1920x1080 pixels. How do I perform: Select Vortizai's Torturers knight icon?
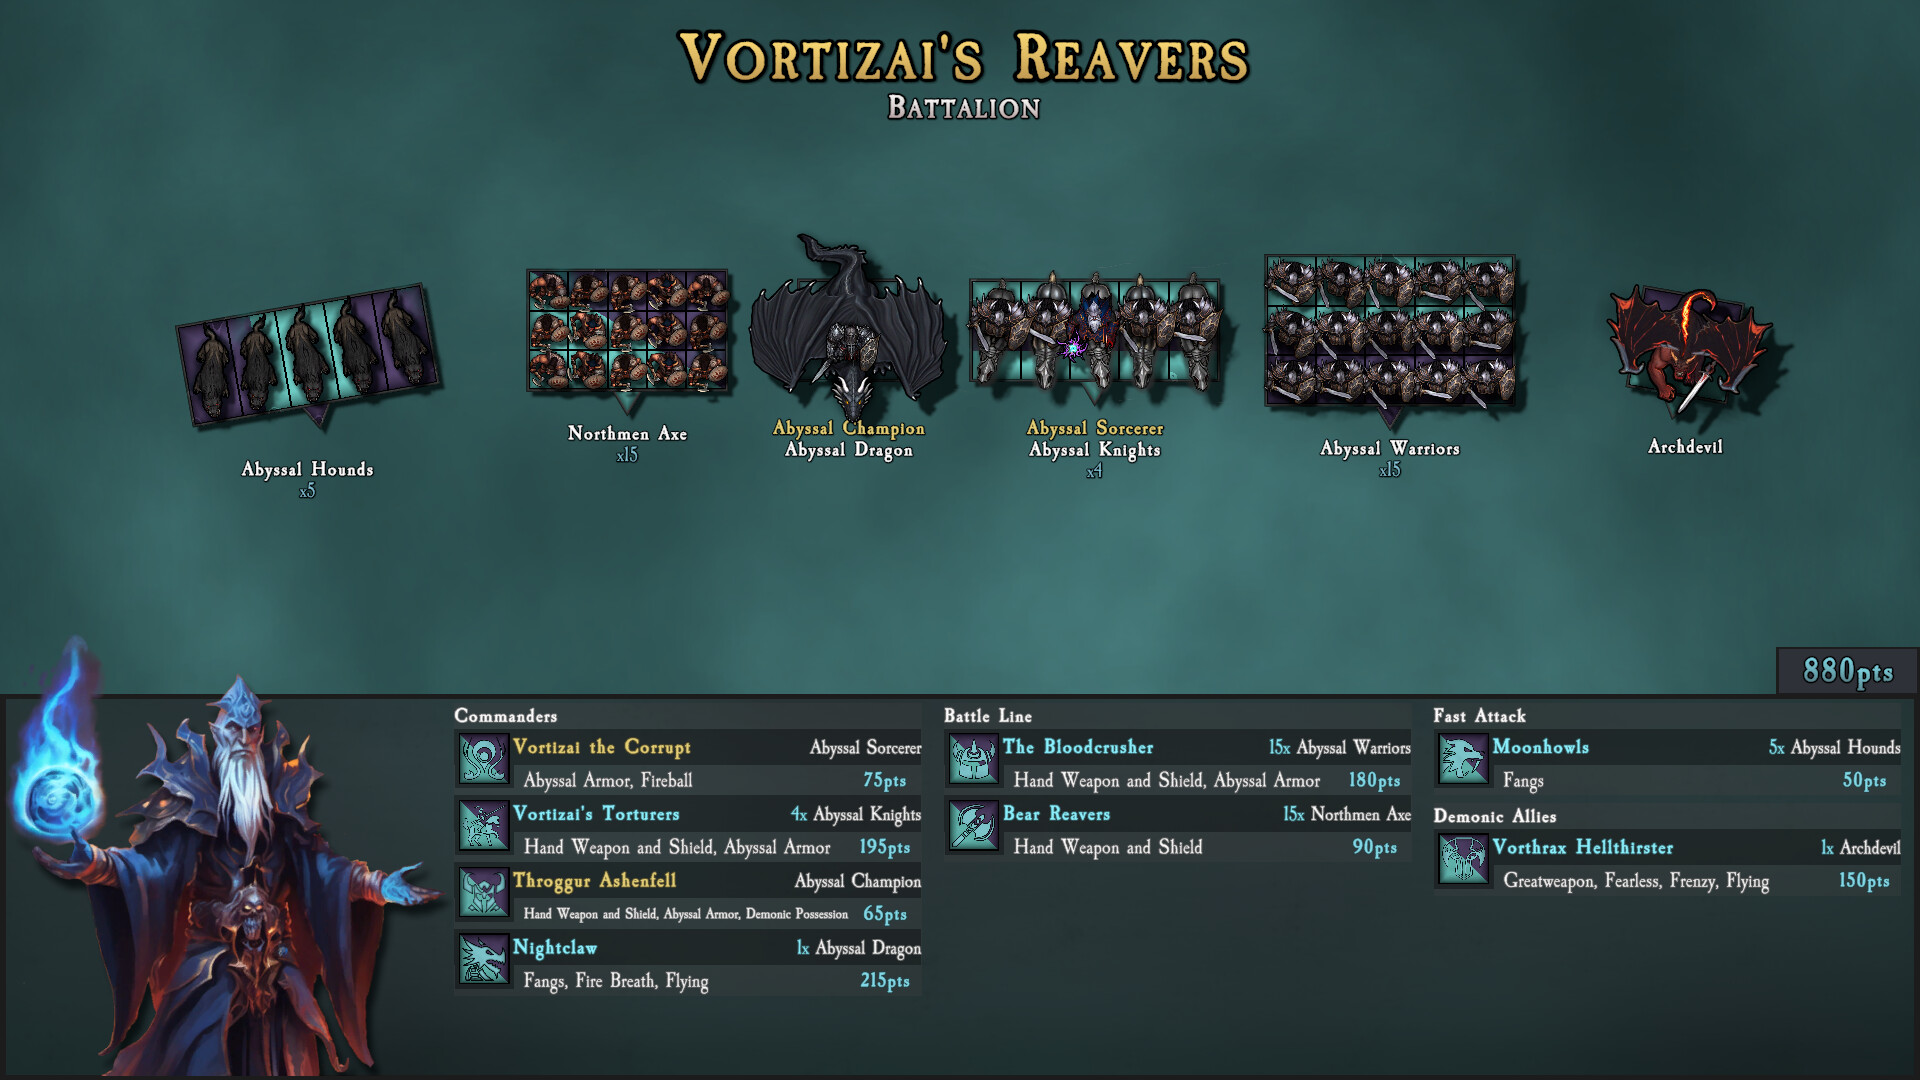484,826
